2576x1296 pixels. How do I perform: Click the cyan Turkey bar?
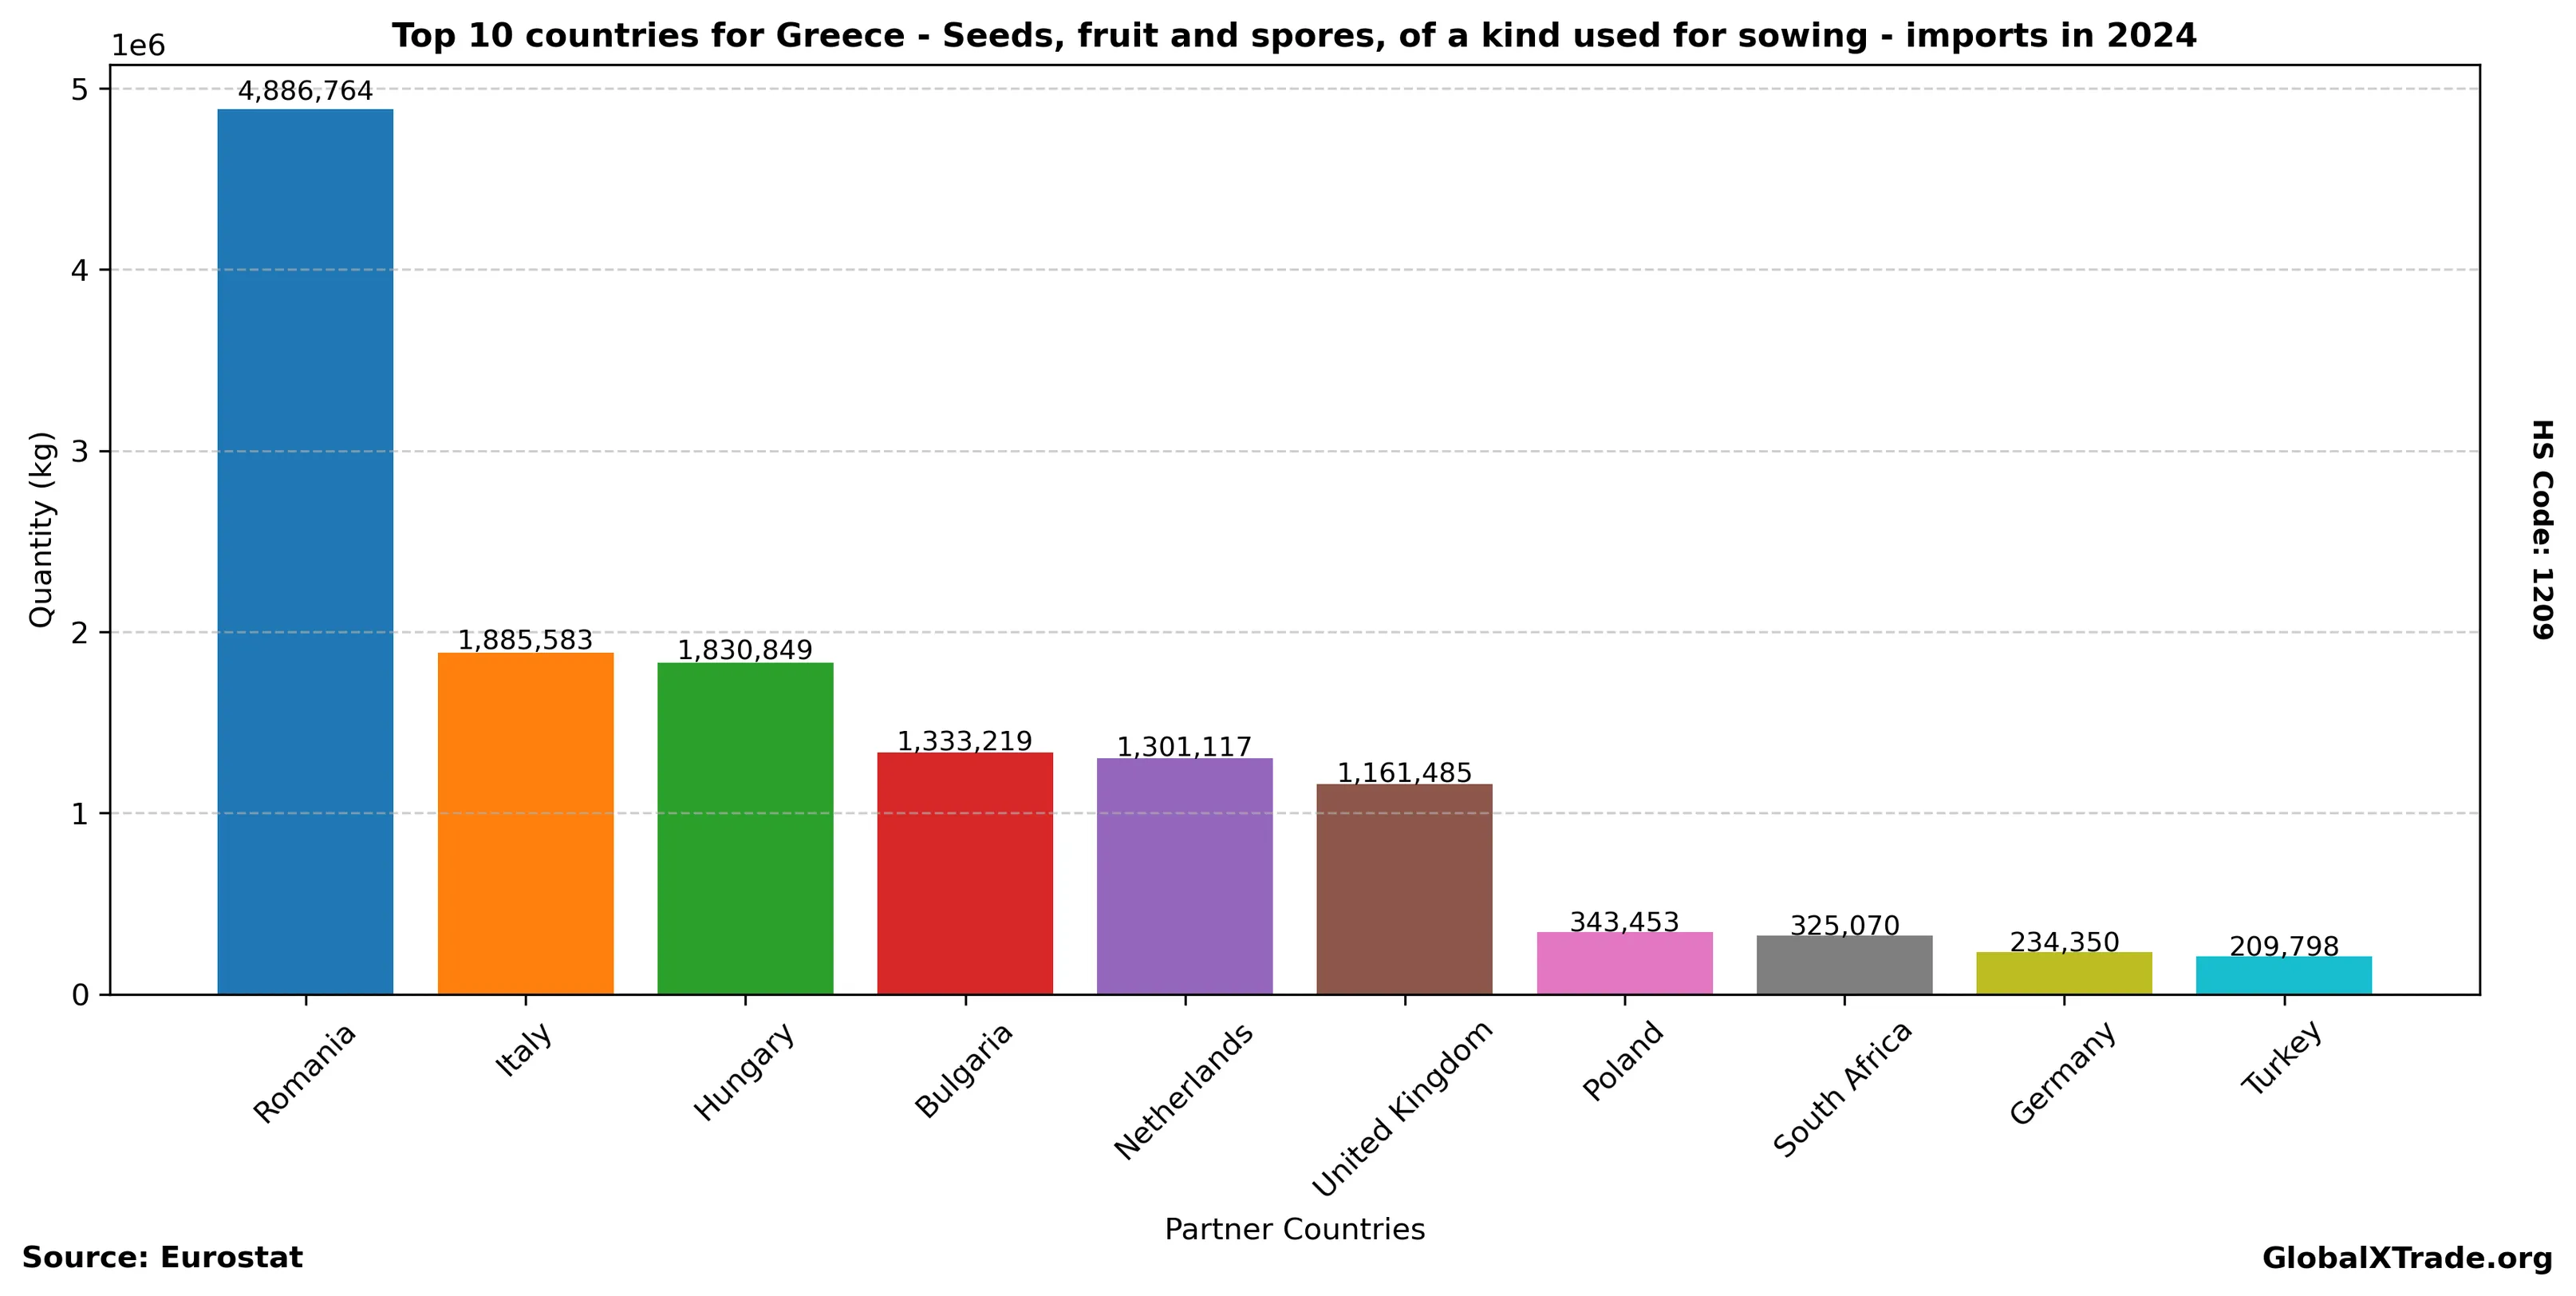pyautogui.click(x=2283, y=974)
